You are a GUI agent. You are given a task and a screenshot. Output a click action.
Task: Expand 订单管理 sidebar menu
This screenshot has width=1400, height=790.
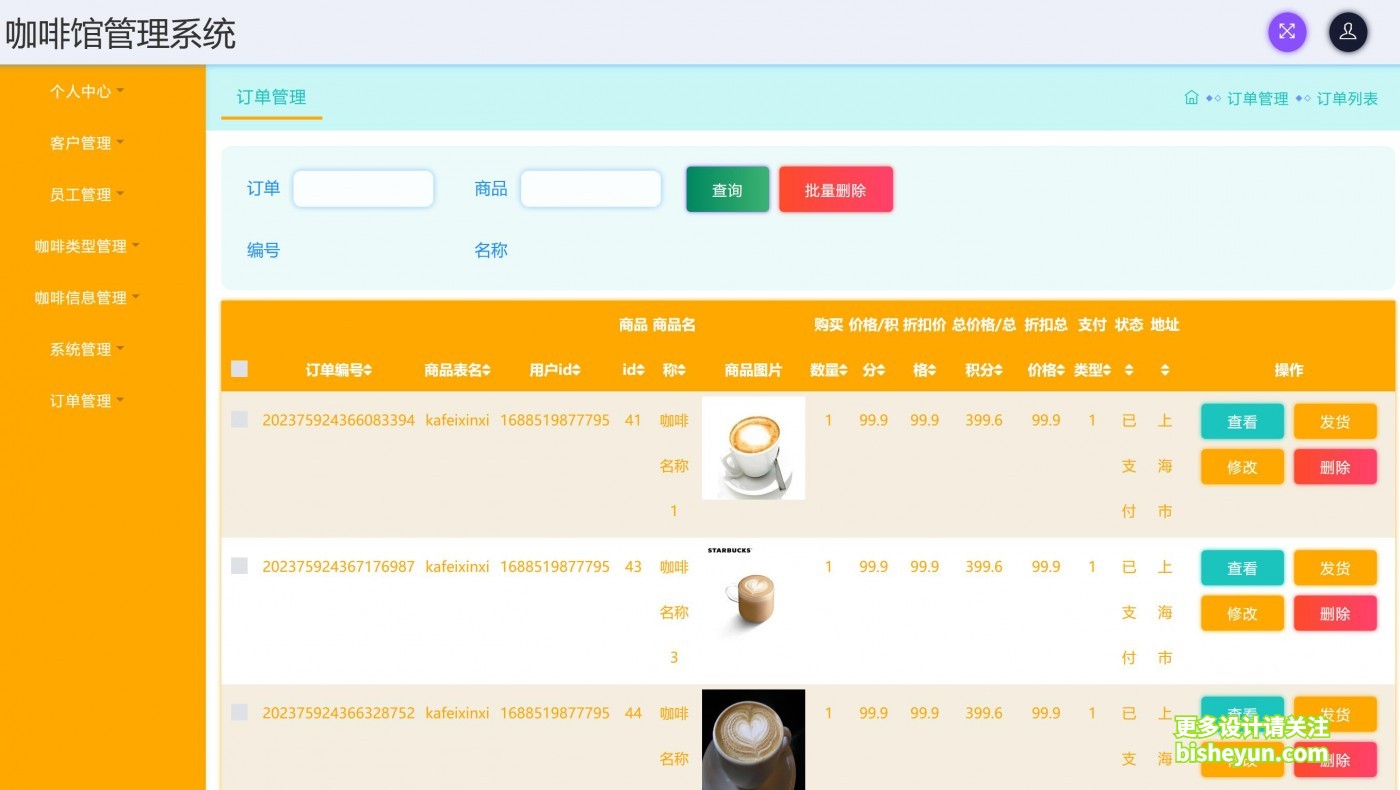point(87,401)
